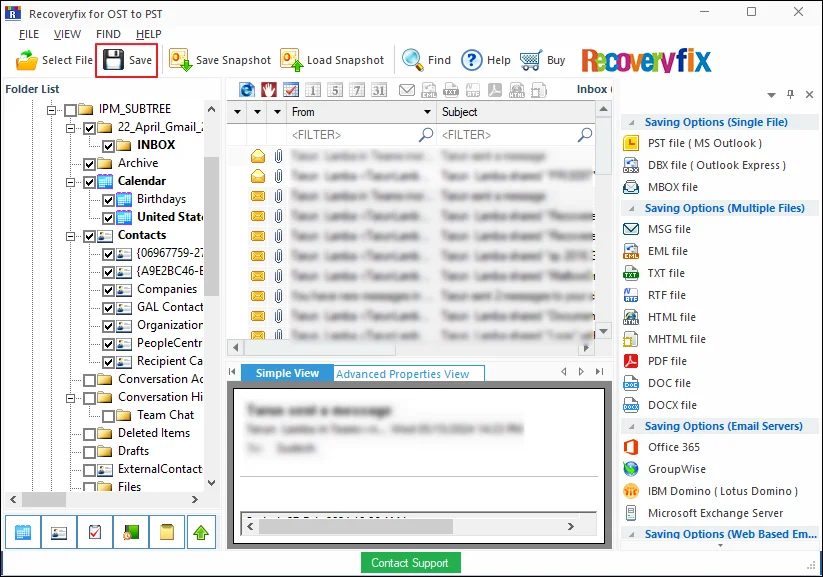823x577 pixels.
Task: Uncheck the INBOX folder checkbox
Action: coord(109,146)
